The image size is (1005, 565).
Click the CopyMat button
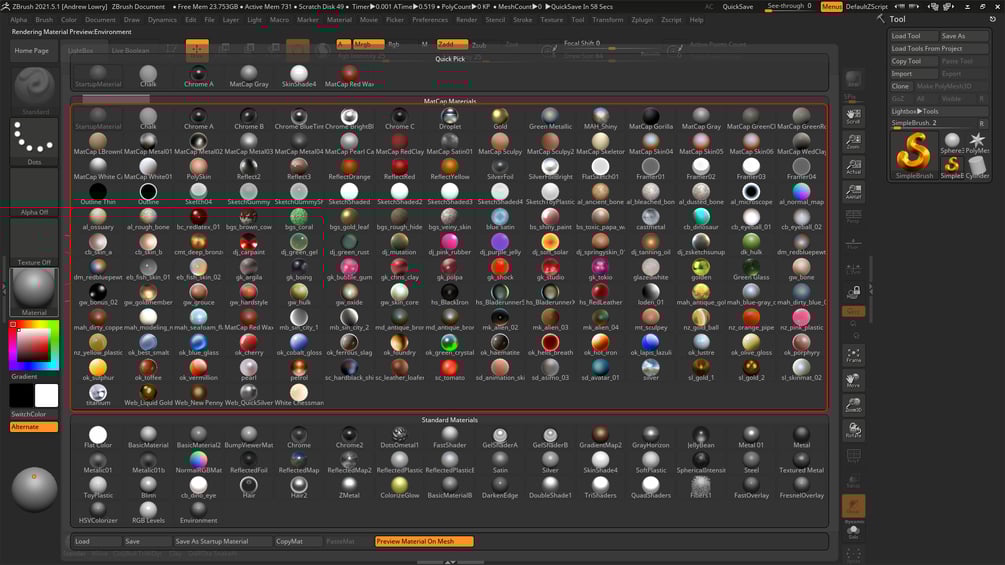297,541
